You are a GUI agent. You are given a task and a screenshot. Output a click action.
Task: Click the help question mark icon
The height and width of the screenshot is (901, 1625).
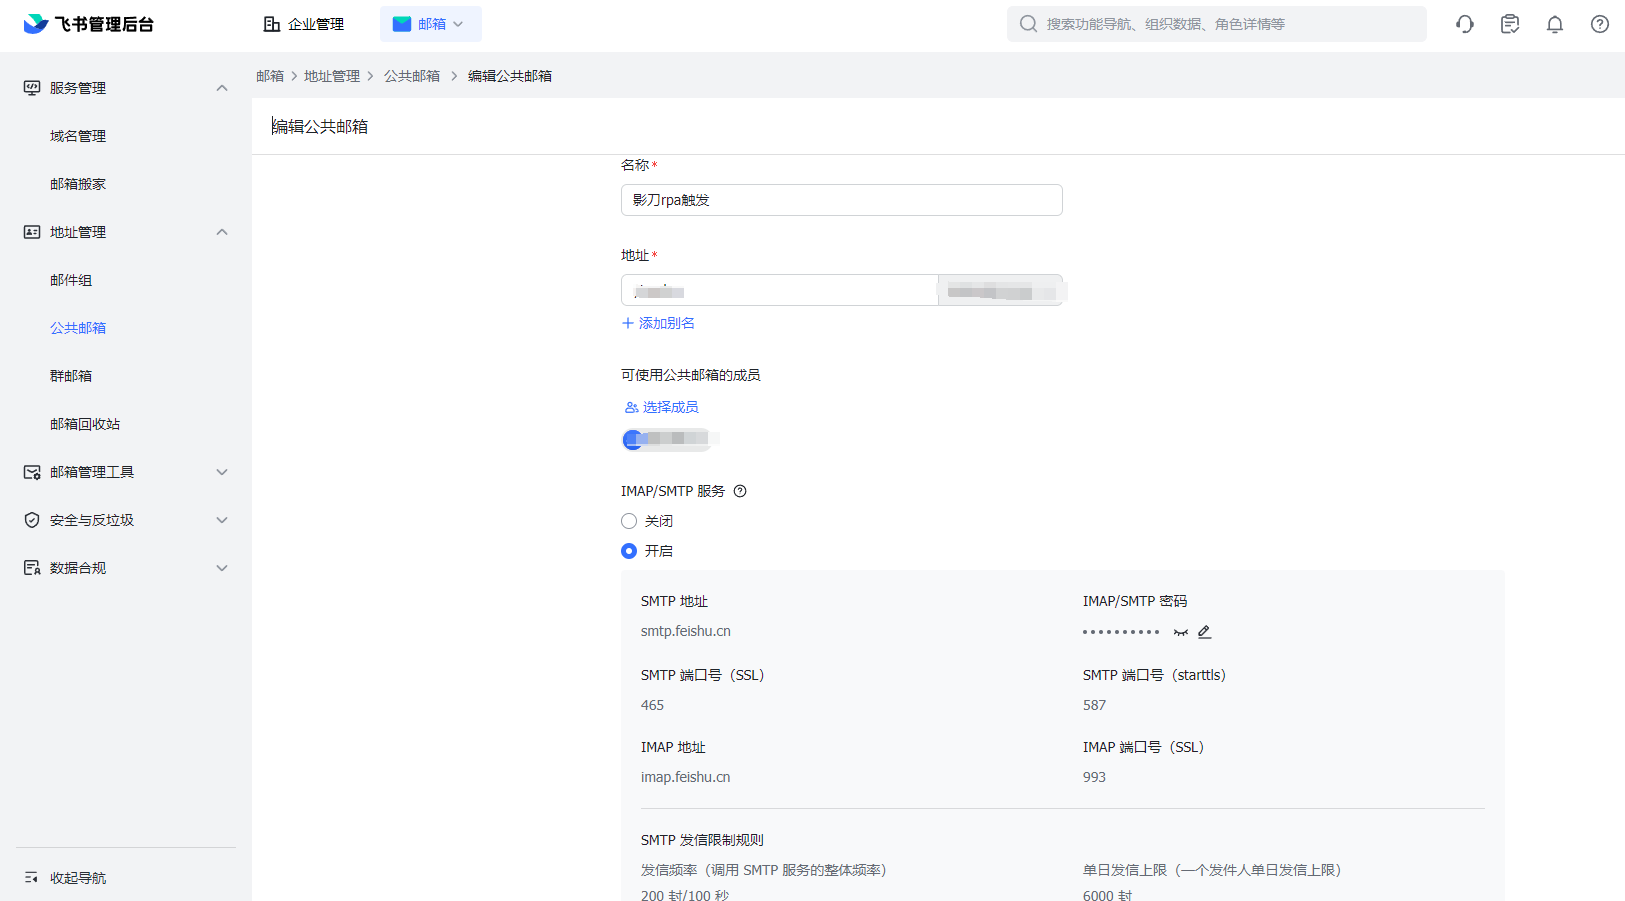(1599, 24)
